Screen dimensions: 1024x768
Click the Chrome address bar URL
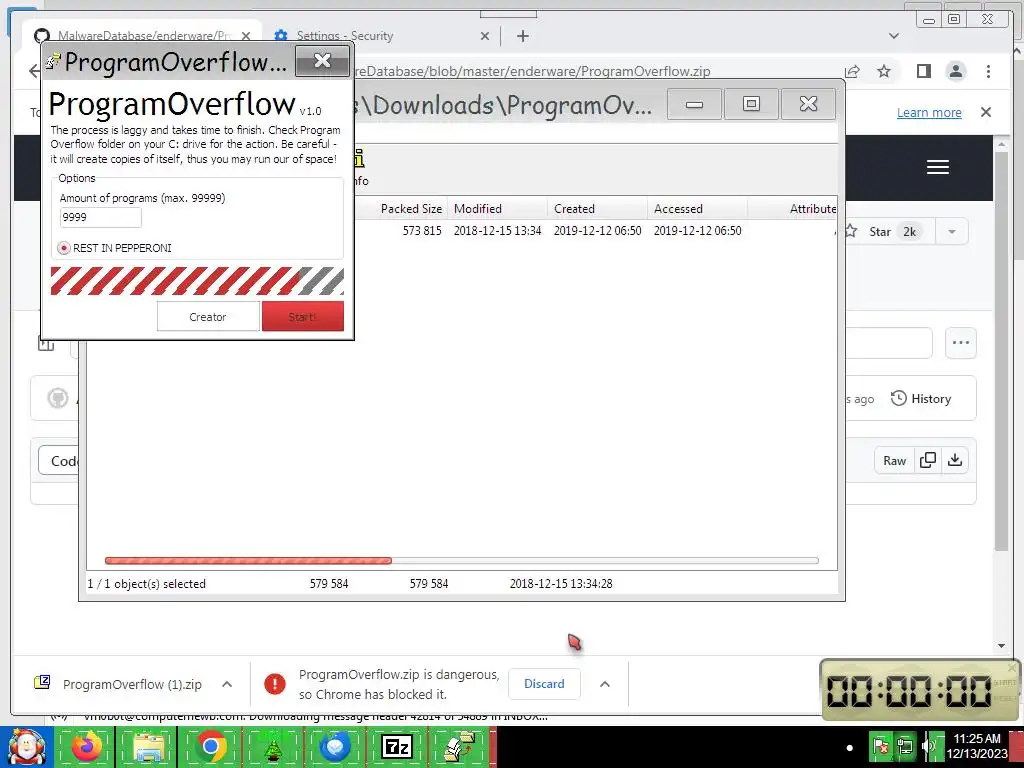(530, 71)
